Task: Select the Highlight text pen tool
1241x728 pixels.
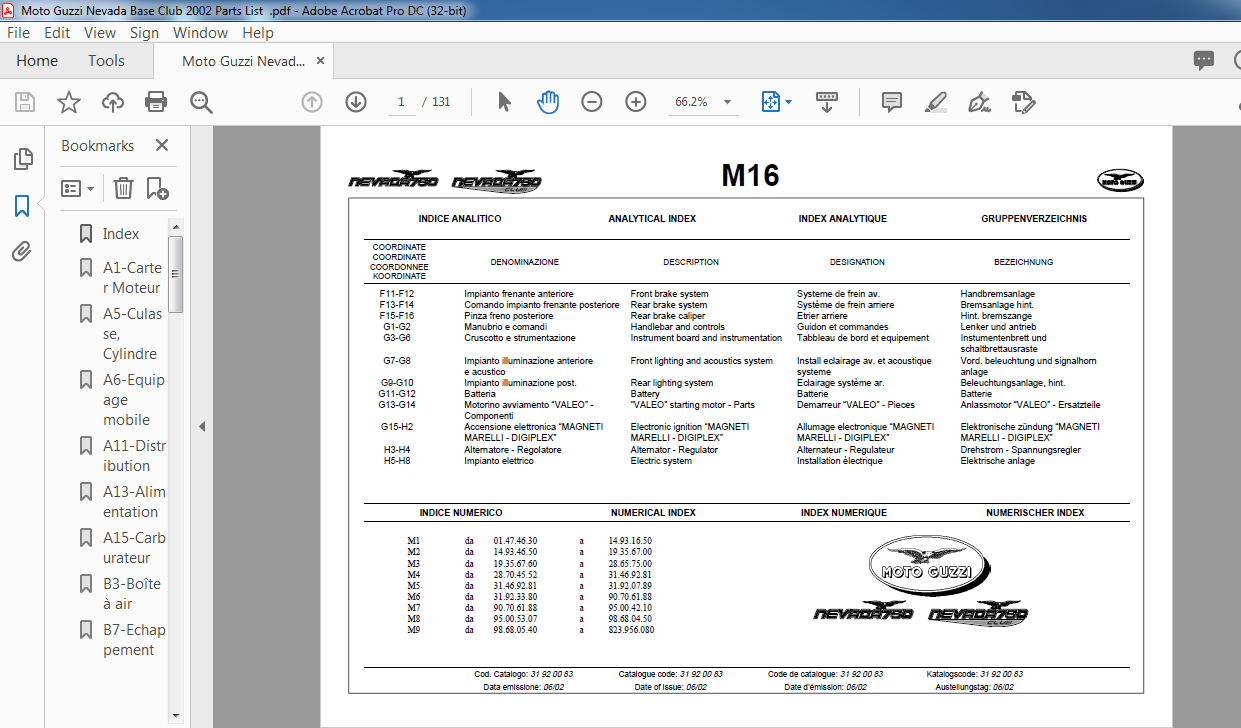Action: coord(936,102)
